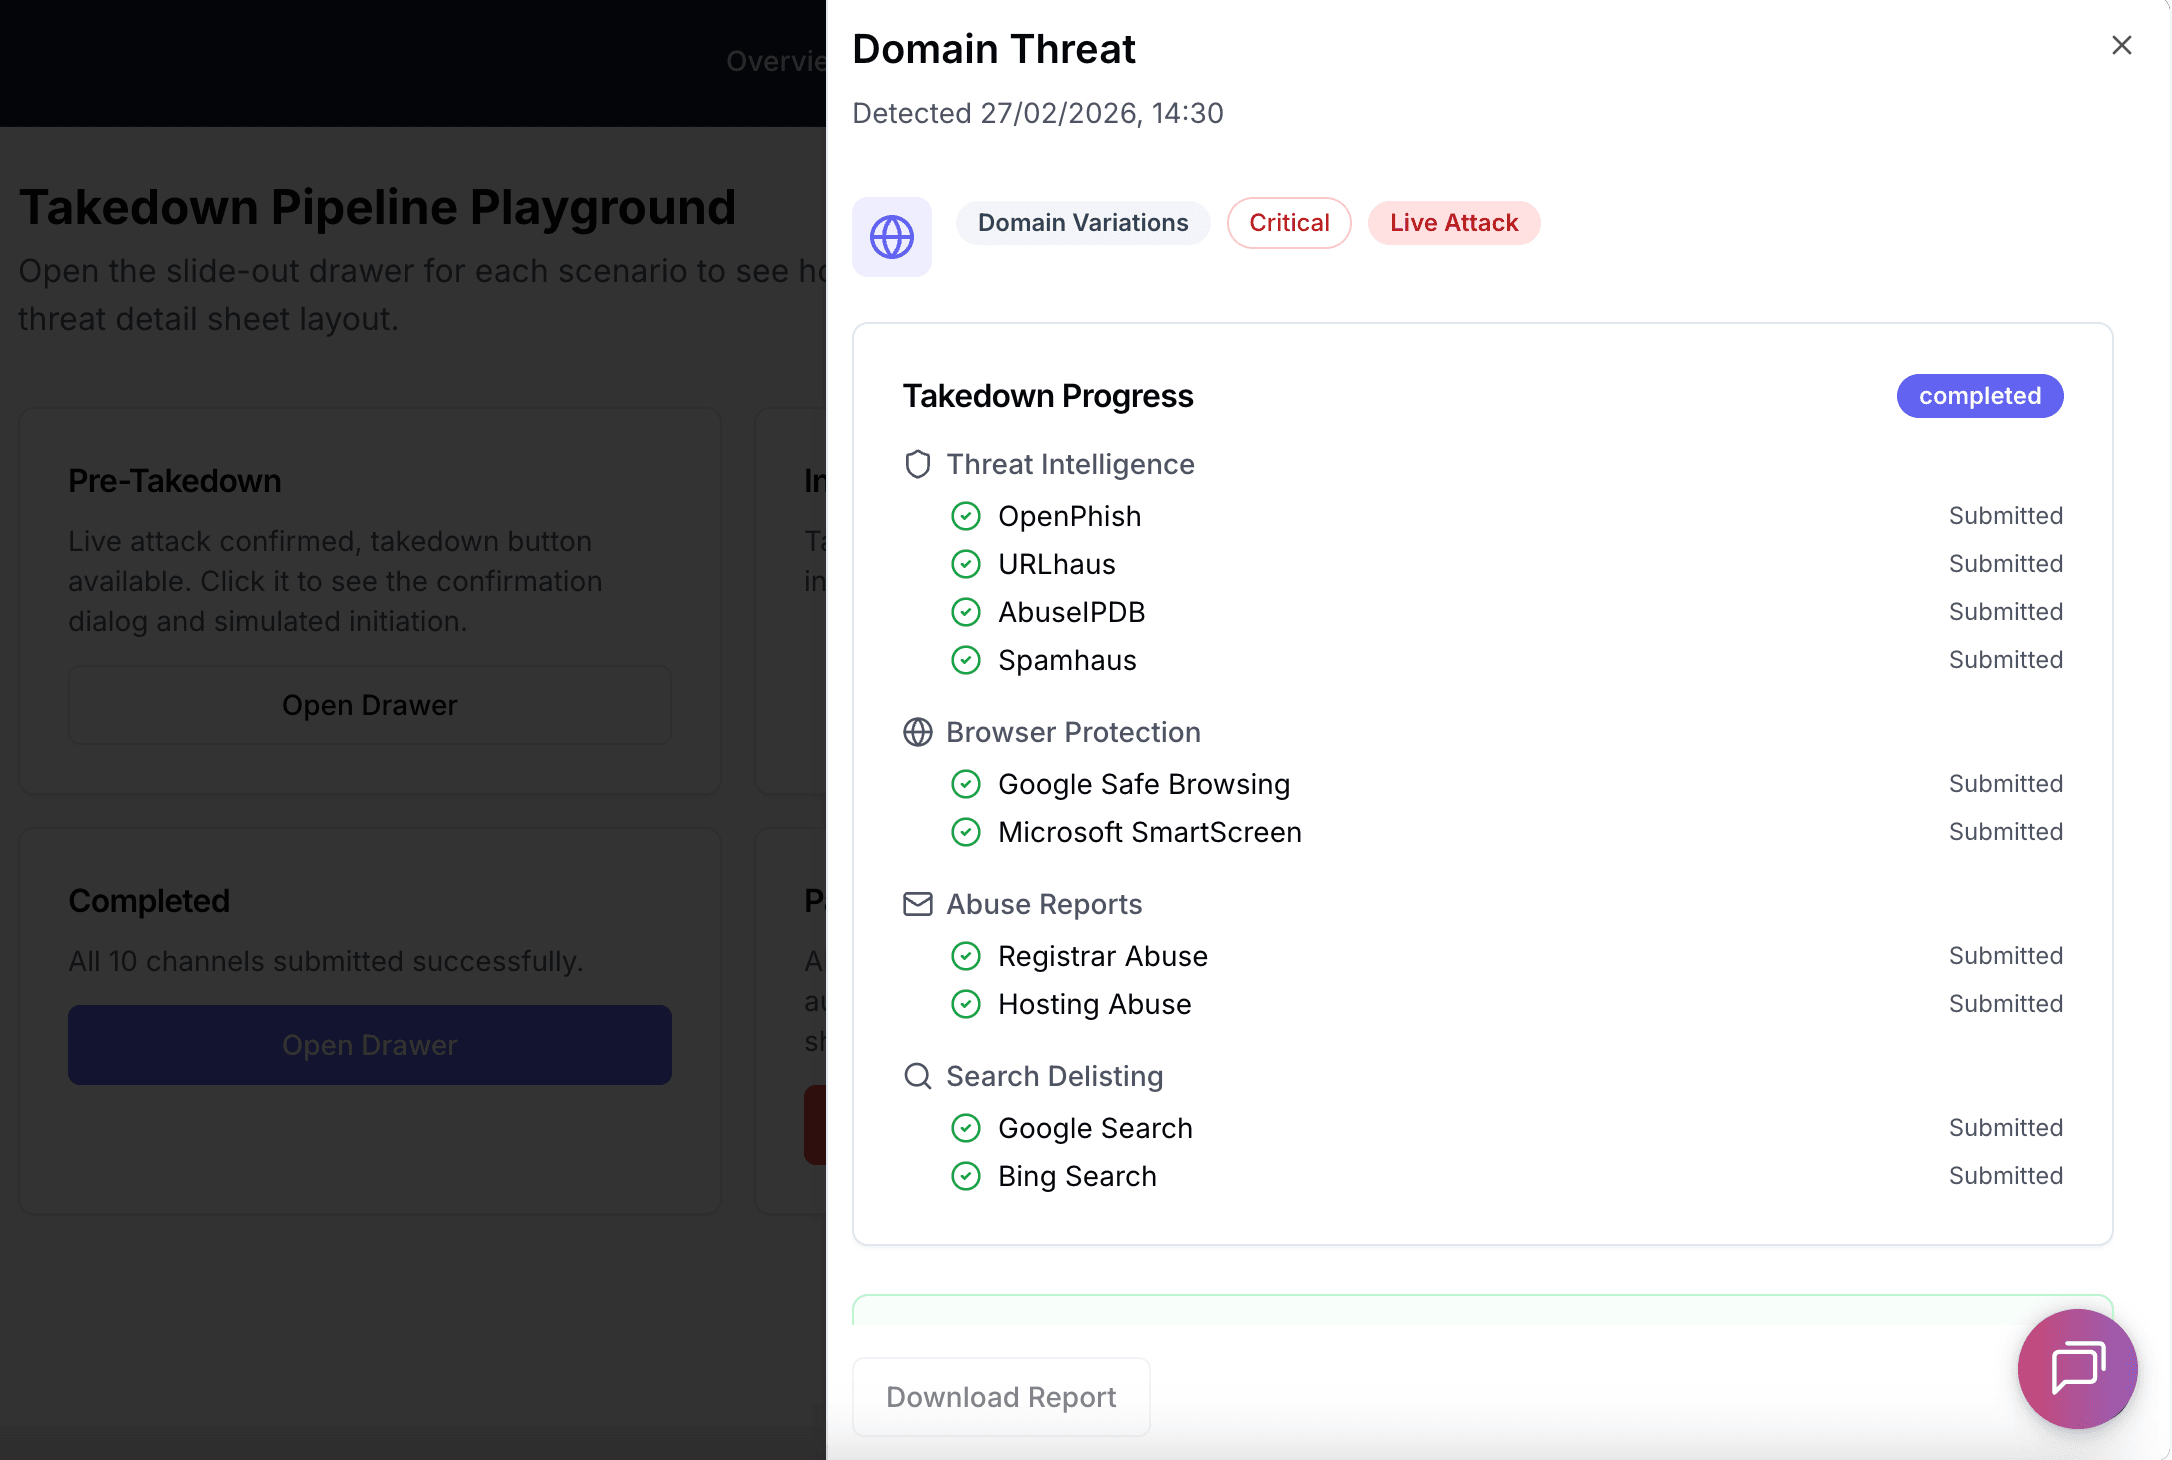Image resolution: width=2172 pixels, height=1460 pixels.
Task: Click the Browser Protection globe icon
Action: 917,732
